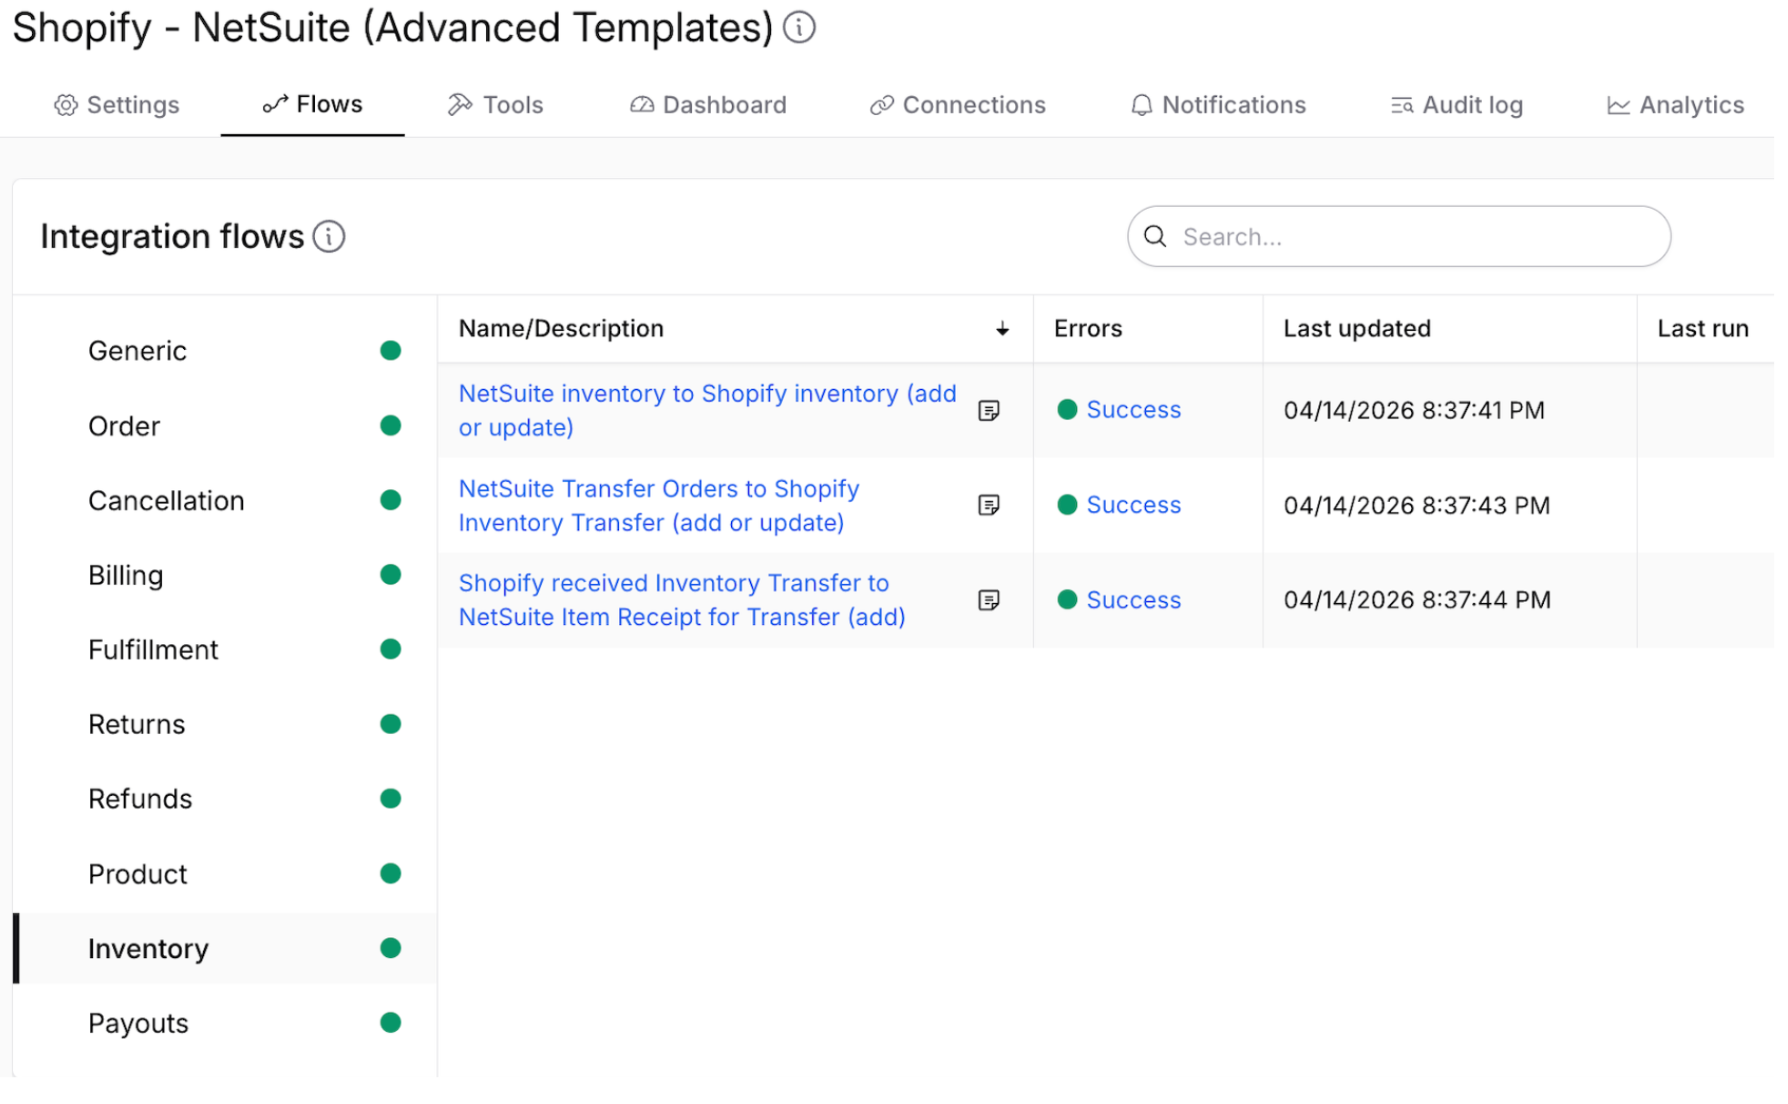Select the Fulfillment flow group

225,650
